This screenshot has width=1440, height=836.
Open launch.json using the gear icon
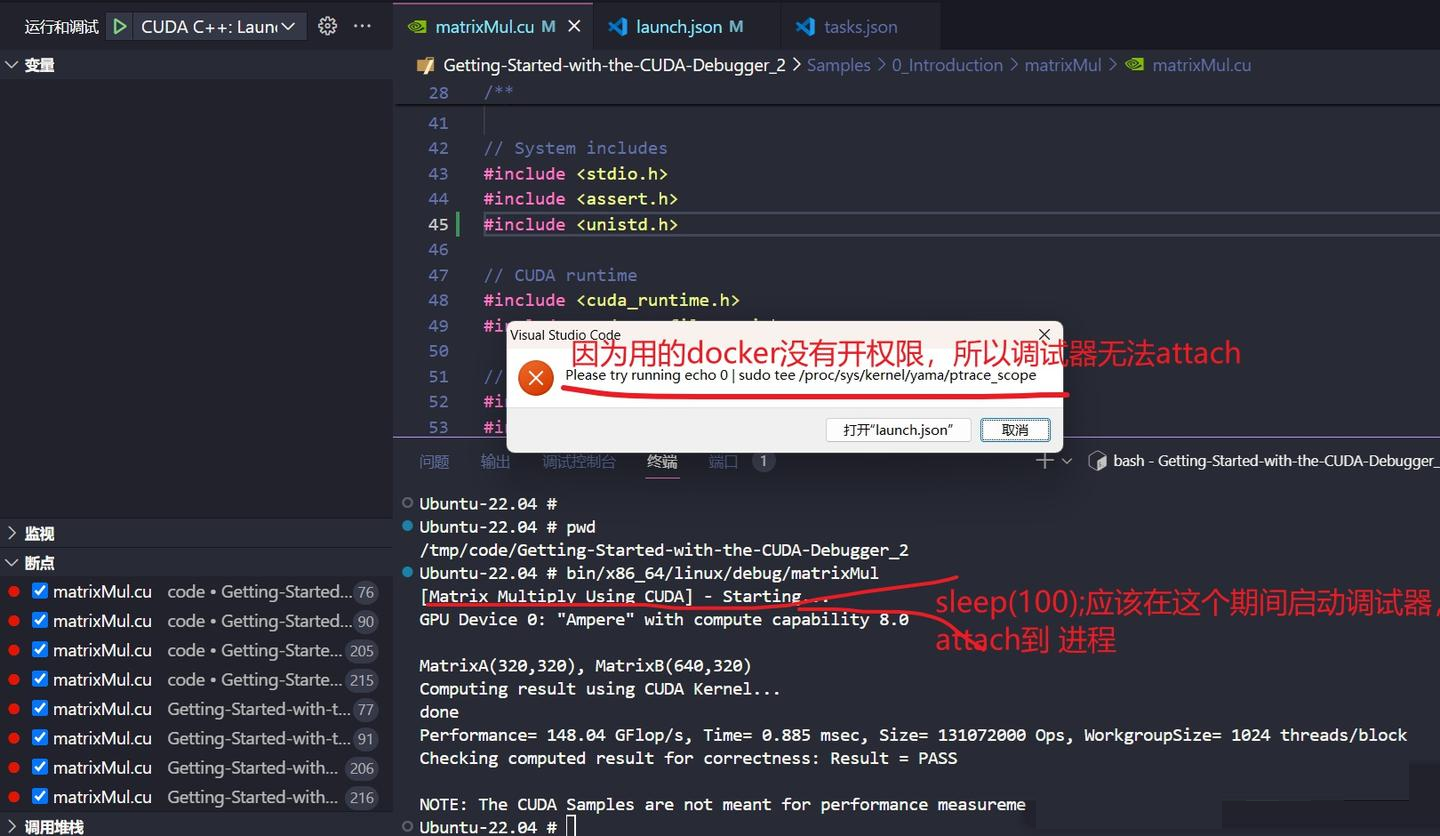327,27
